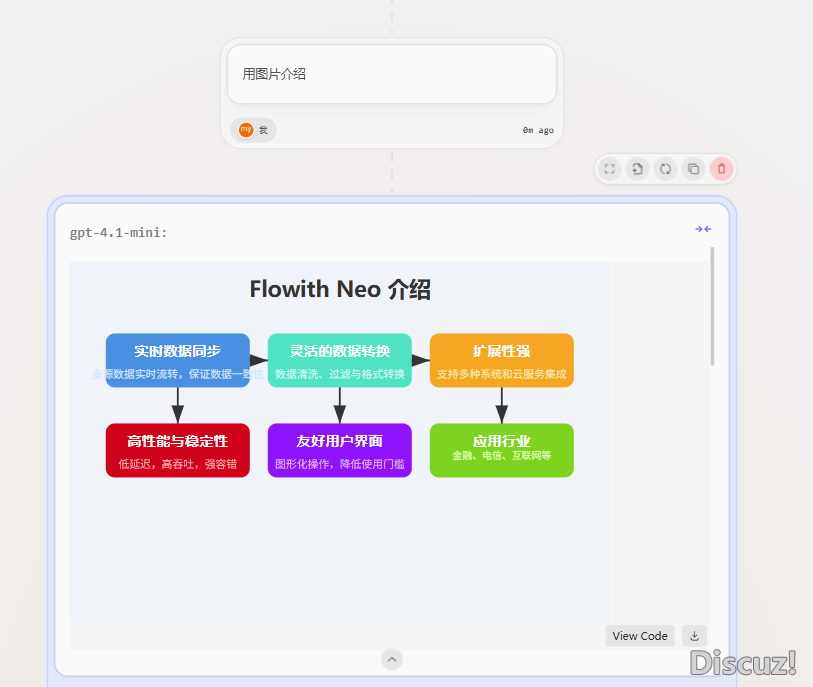Collapse the gpt-4.1-mini response card with the inward arrows icon

pyautogui.click(x=703, y=229)
